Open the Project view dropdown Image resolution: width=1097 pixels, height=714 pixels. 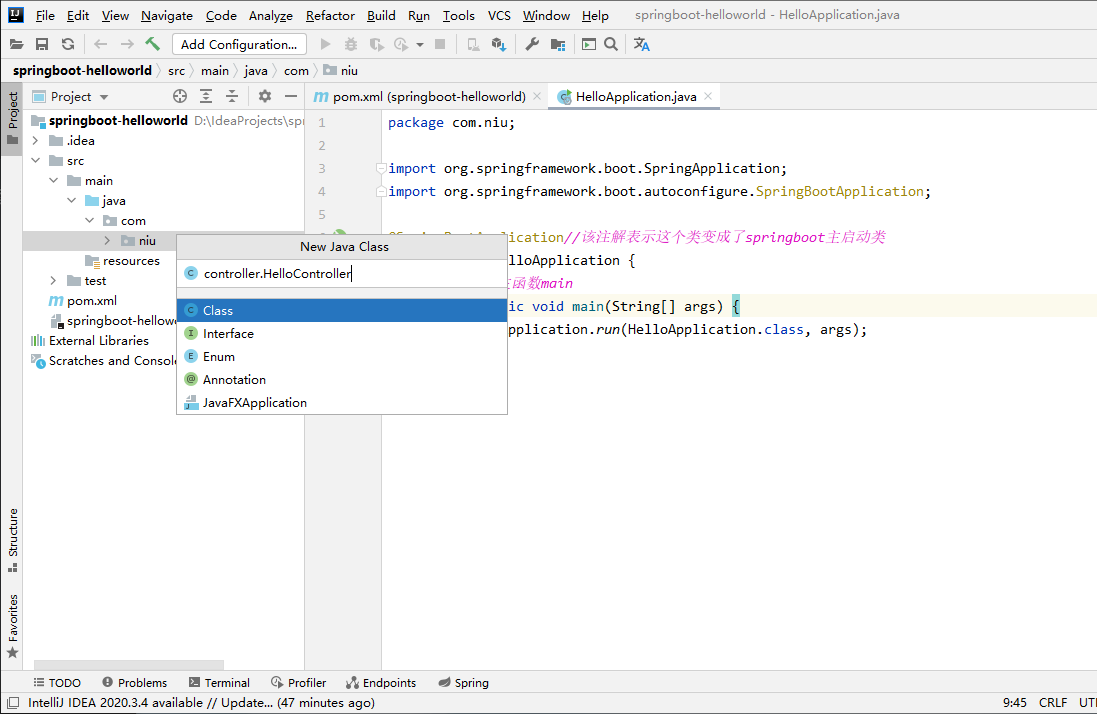(x=104, y=97)
